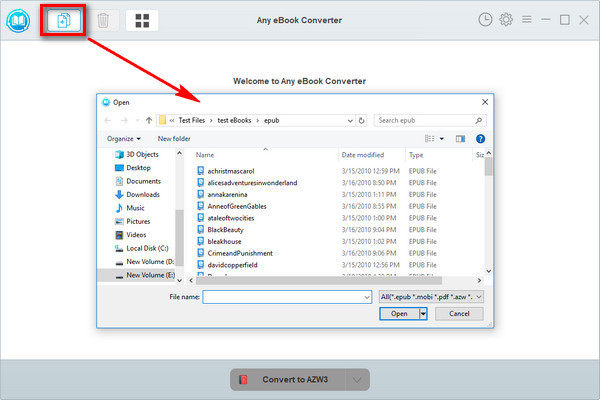
Task: Sort by Type column header
Action: pos(416,155)
